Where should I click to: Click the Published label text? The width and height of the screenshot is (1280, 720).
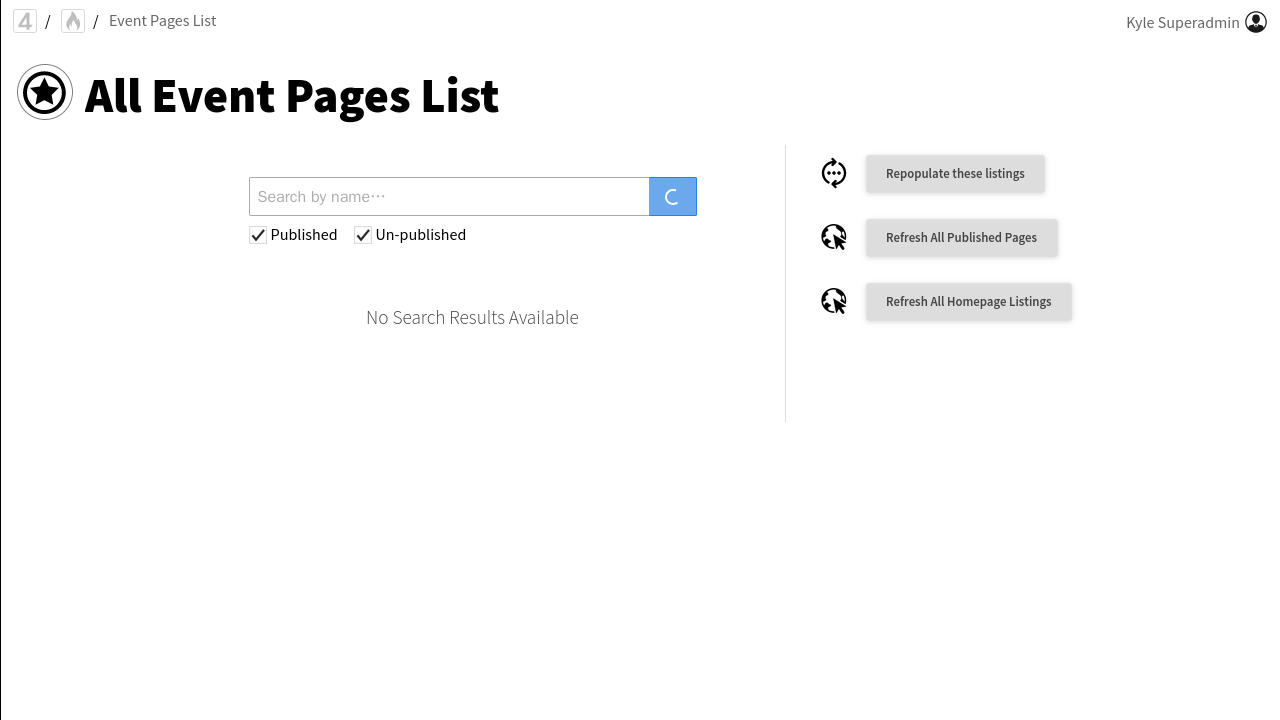(304, 235)
